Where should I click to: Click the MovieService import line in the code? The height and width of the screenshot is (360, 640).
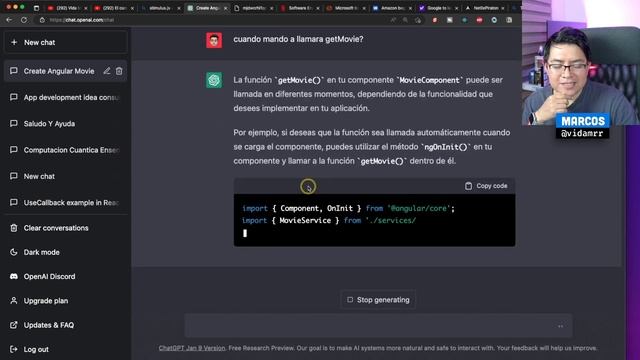329,220
